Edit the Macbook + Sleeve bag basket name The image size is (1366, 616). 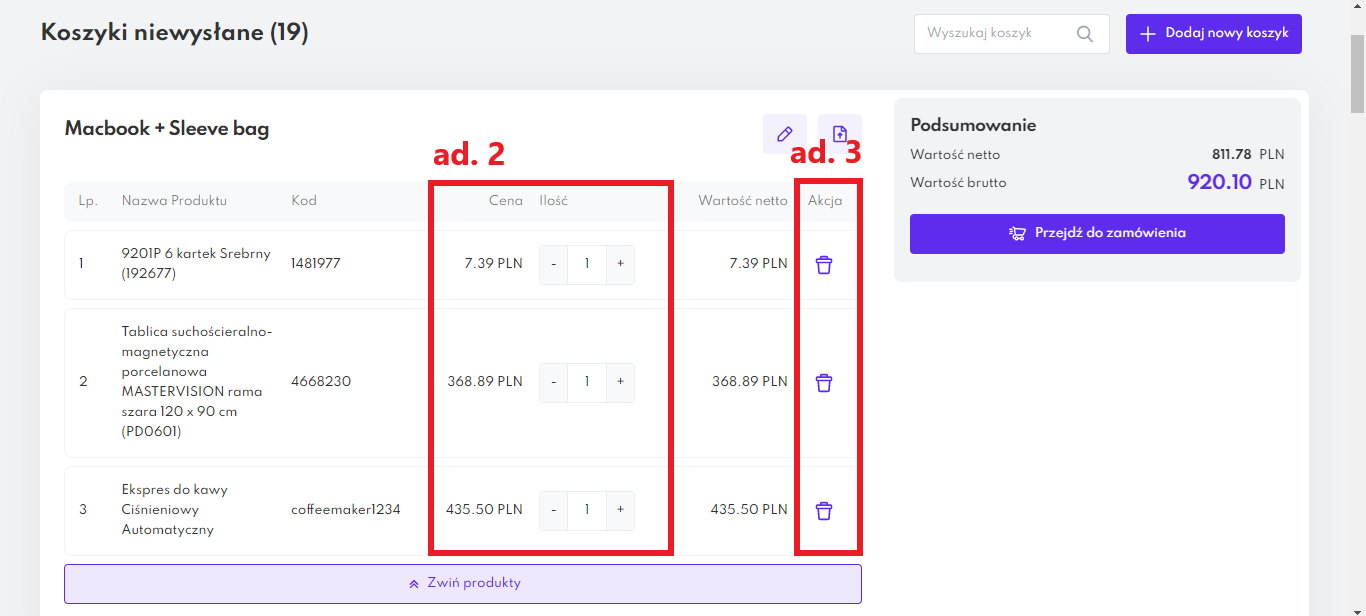point(785,134)
